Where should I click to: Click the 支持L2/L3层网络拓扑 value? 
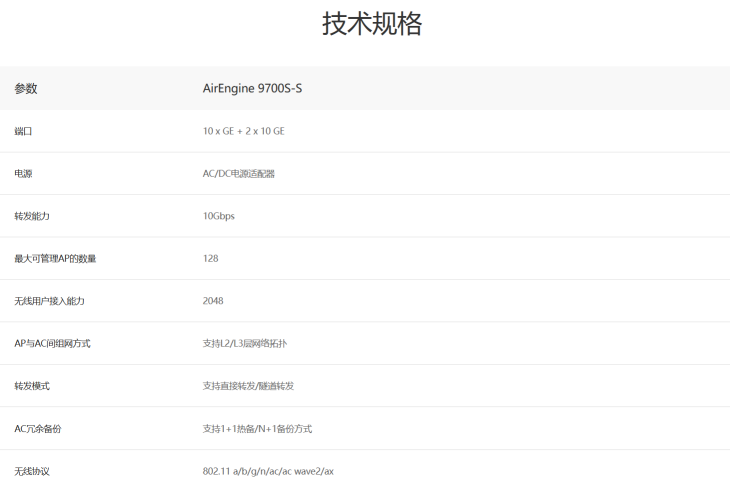pos(244,343)
